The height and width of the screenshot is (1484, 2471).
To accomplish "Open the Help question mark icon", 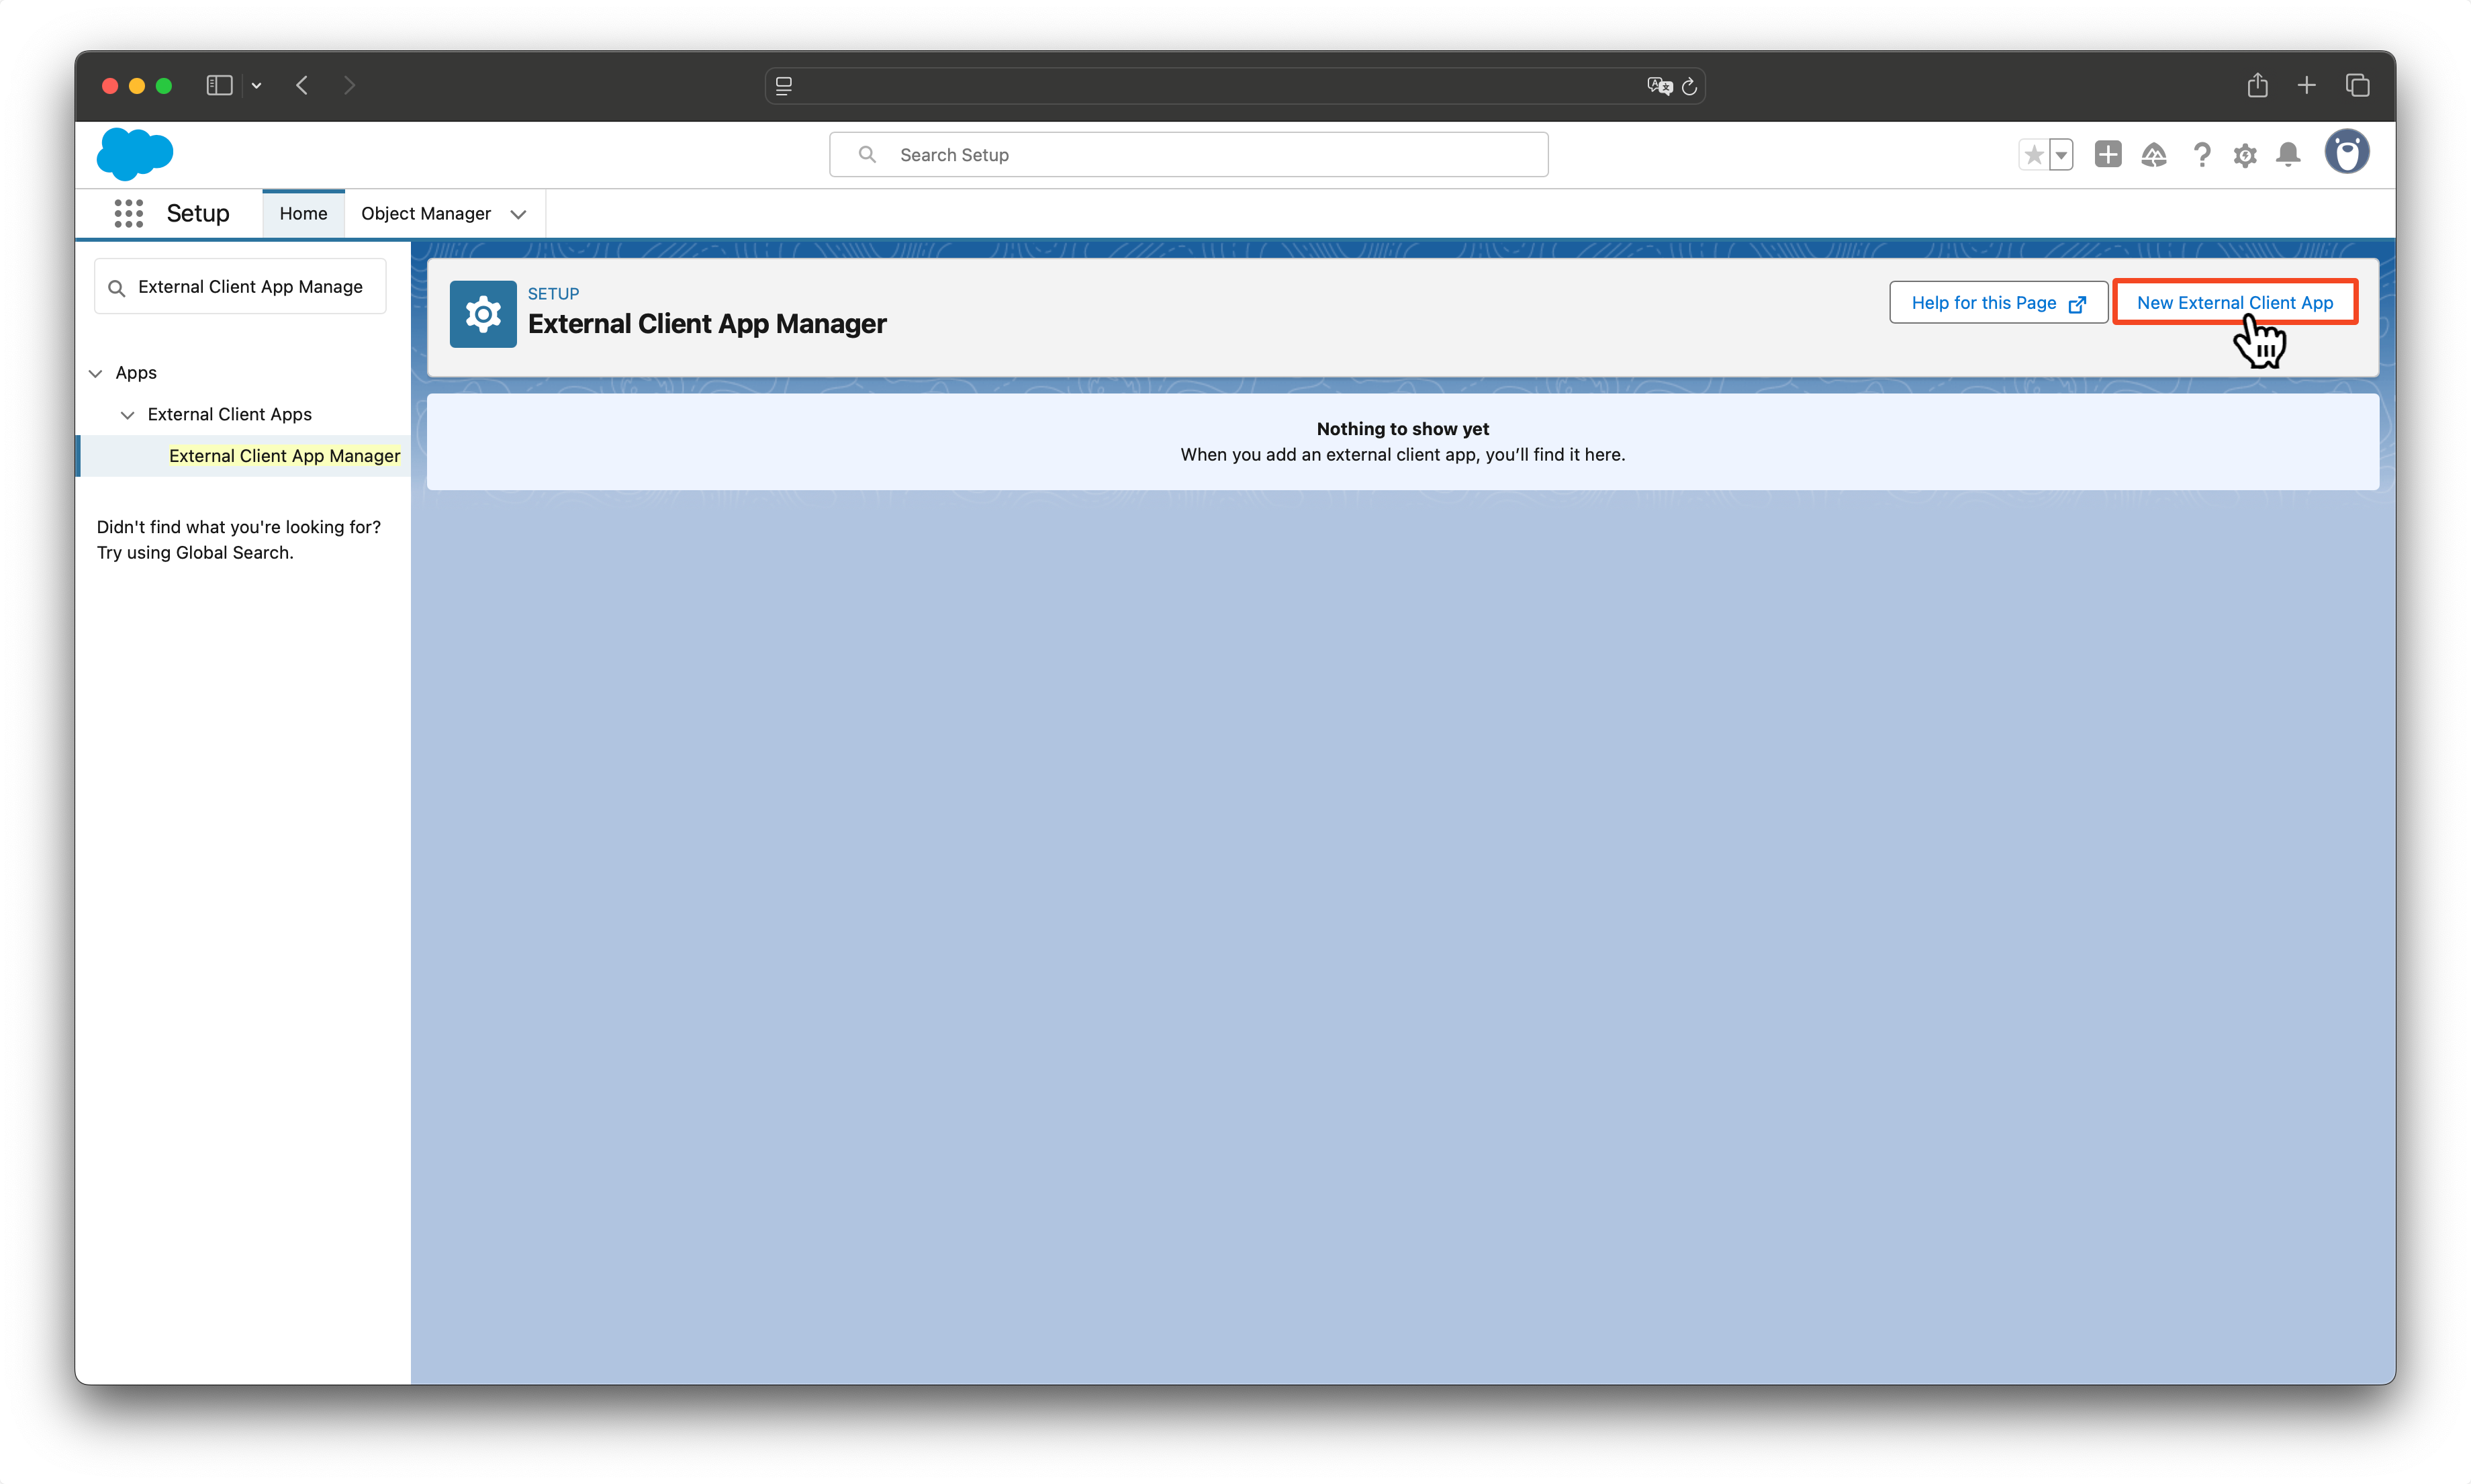I will pyautogui.click(x=2201, y=155).
